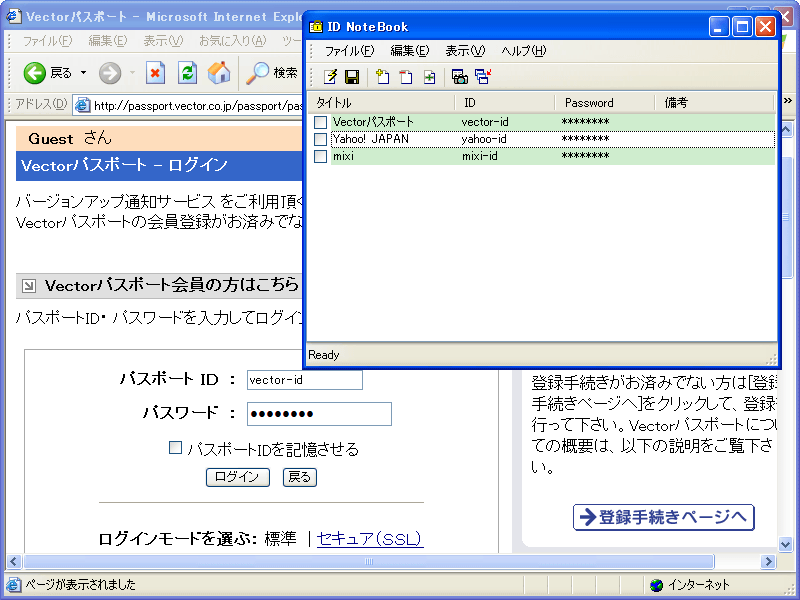This screenshot has height=600, width=800.
Task: Click the パスワード input field
Action: click(x=319, y=414)
